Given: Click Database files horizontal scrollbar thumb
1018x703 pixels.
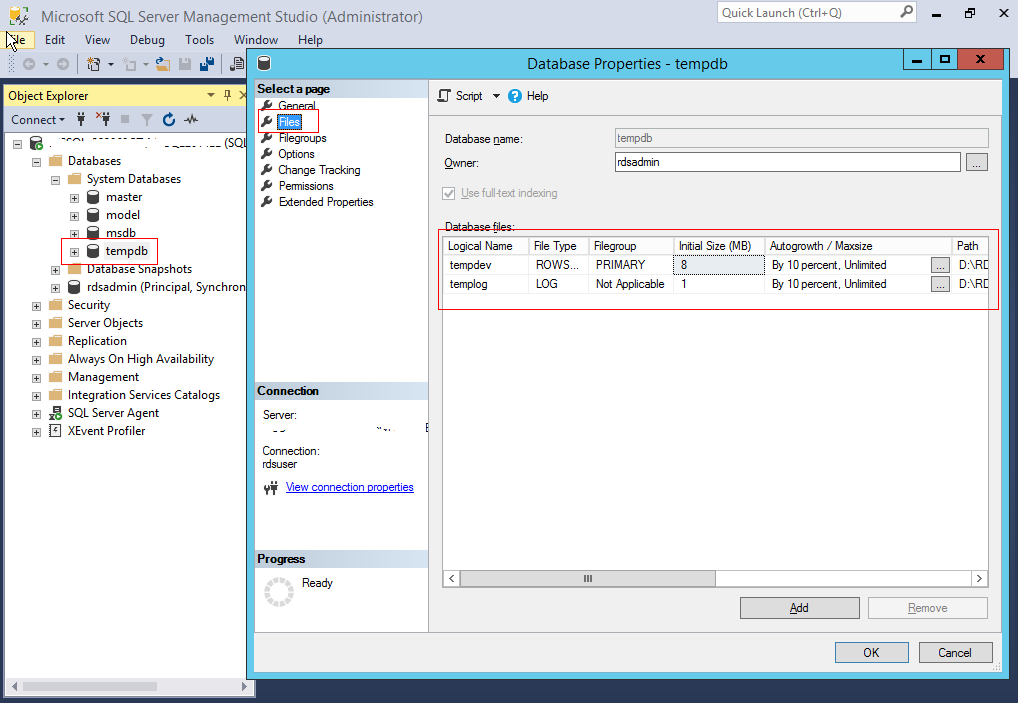Looking at the screenshot, I should (x=588, y=578).
